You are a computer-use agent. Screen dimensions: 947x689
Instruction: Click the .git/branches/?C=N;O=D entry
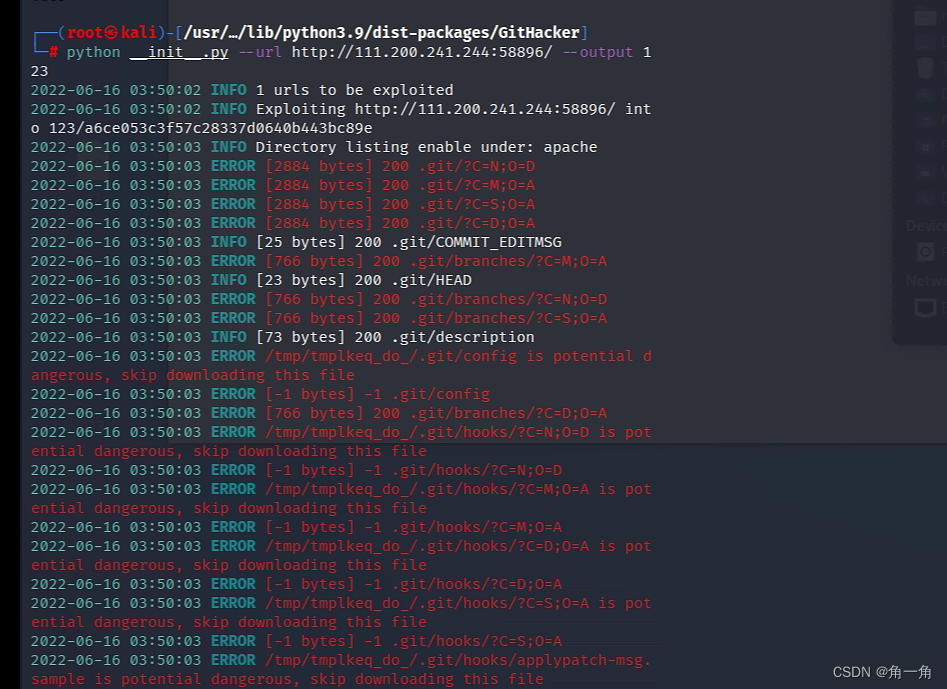509,300
